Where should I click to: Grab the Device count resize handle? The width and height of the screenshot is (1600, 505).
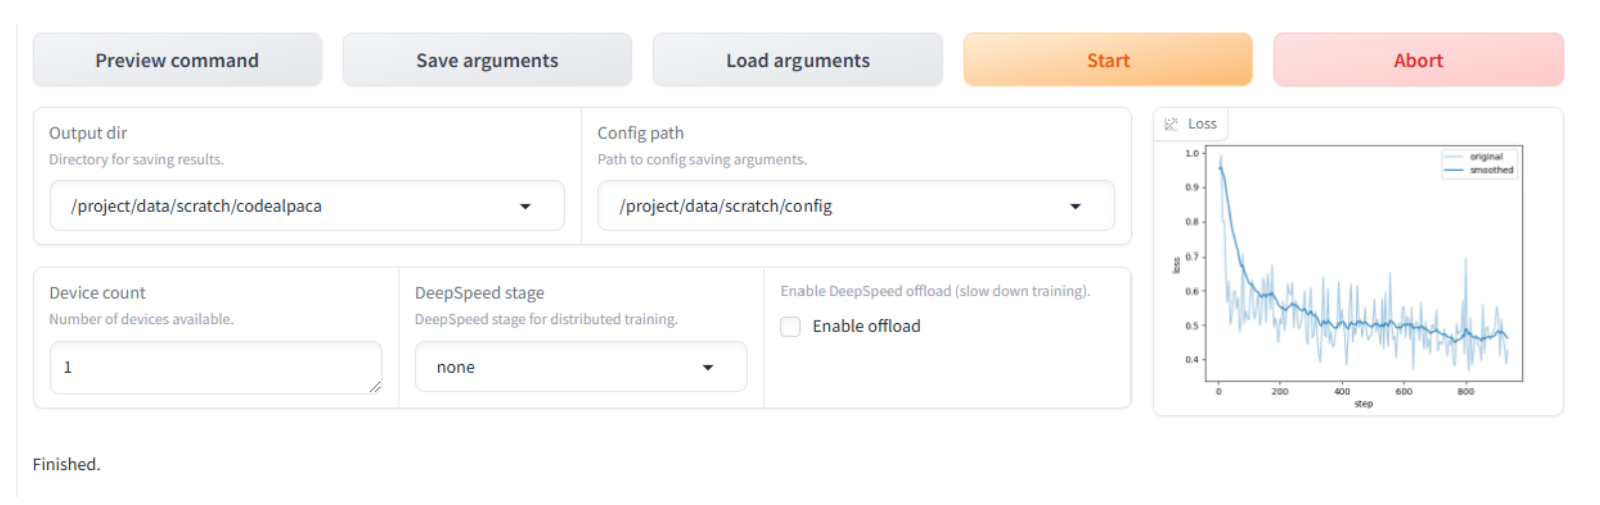[x=374, y=386]
